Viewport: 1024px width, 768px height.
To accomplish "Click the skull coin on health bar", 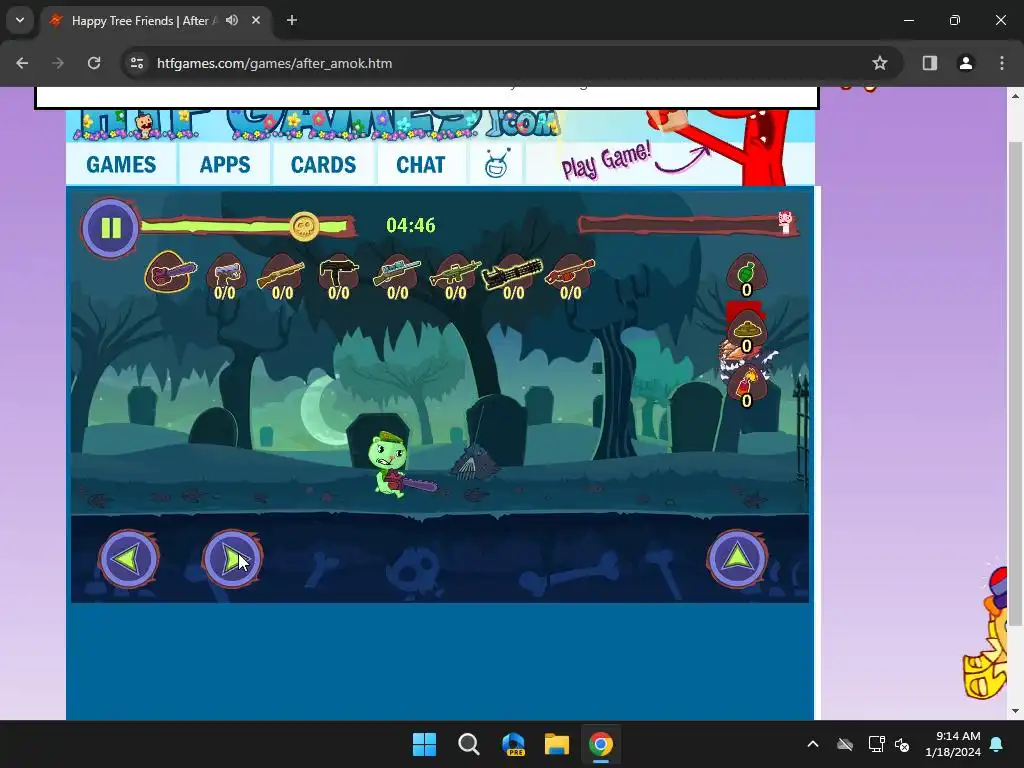I will [x=304, y=227].
